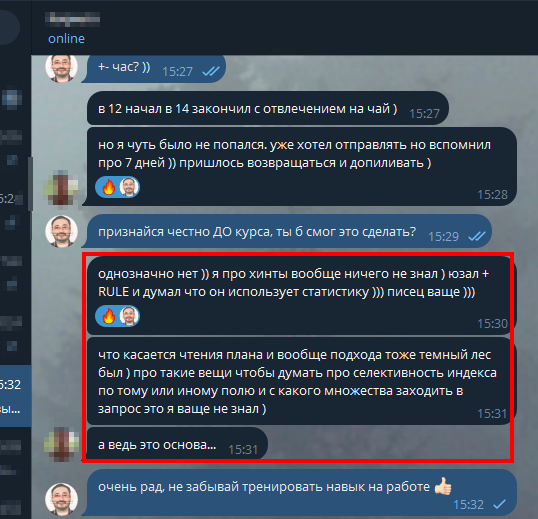Click blurred avatar beside 'а ведь это основа' message

61,444
